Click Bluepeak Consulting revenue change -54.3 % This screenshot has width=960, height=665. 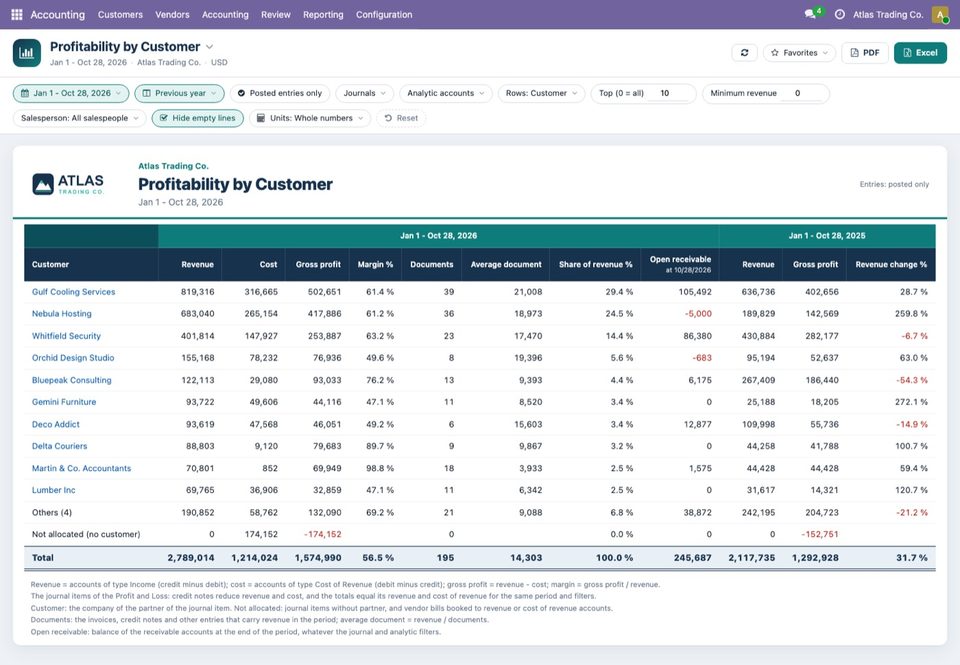(912, 380)
